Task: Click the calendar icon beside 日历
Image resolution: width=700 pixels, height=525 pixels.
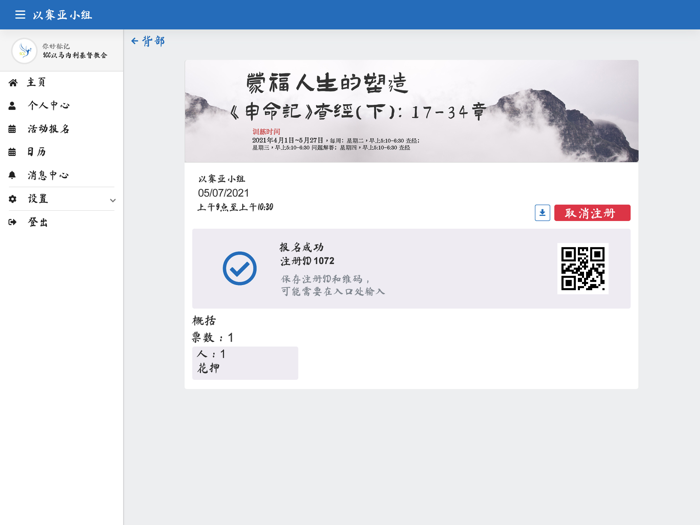Action: click(12, 152)
